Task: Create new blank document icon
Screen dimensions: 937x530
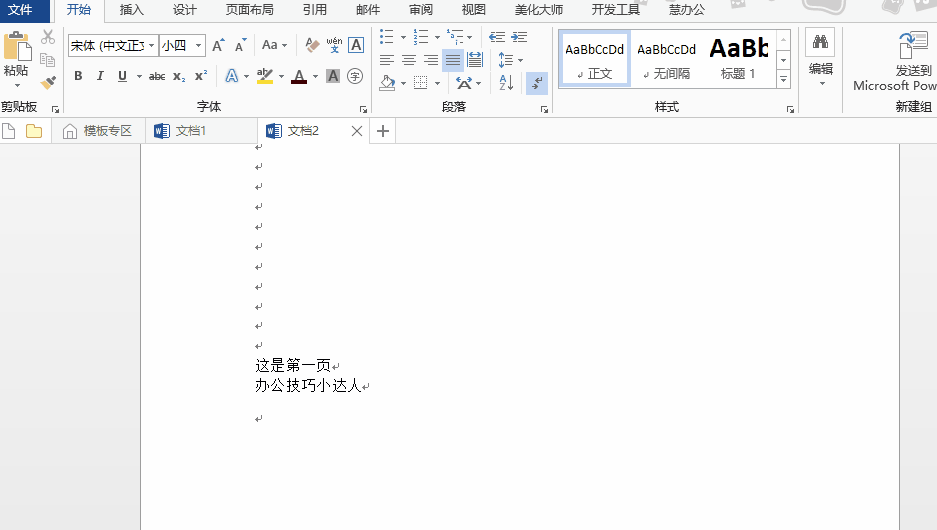Action: [9, 131]
